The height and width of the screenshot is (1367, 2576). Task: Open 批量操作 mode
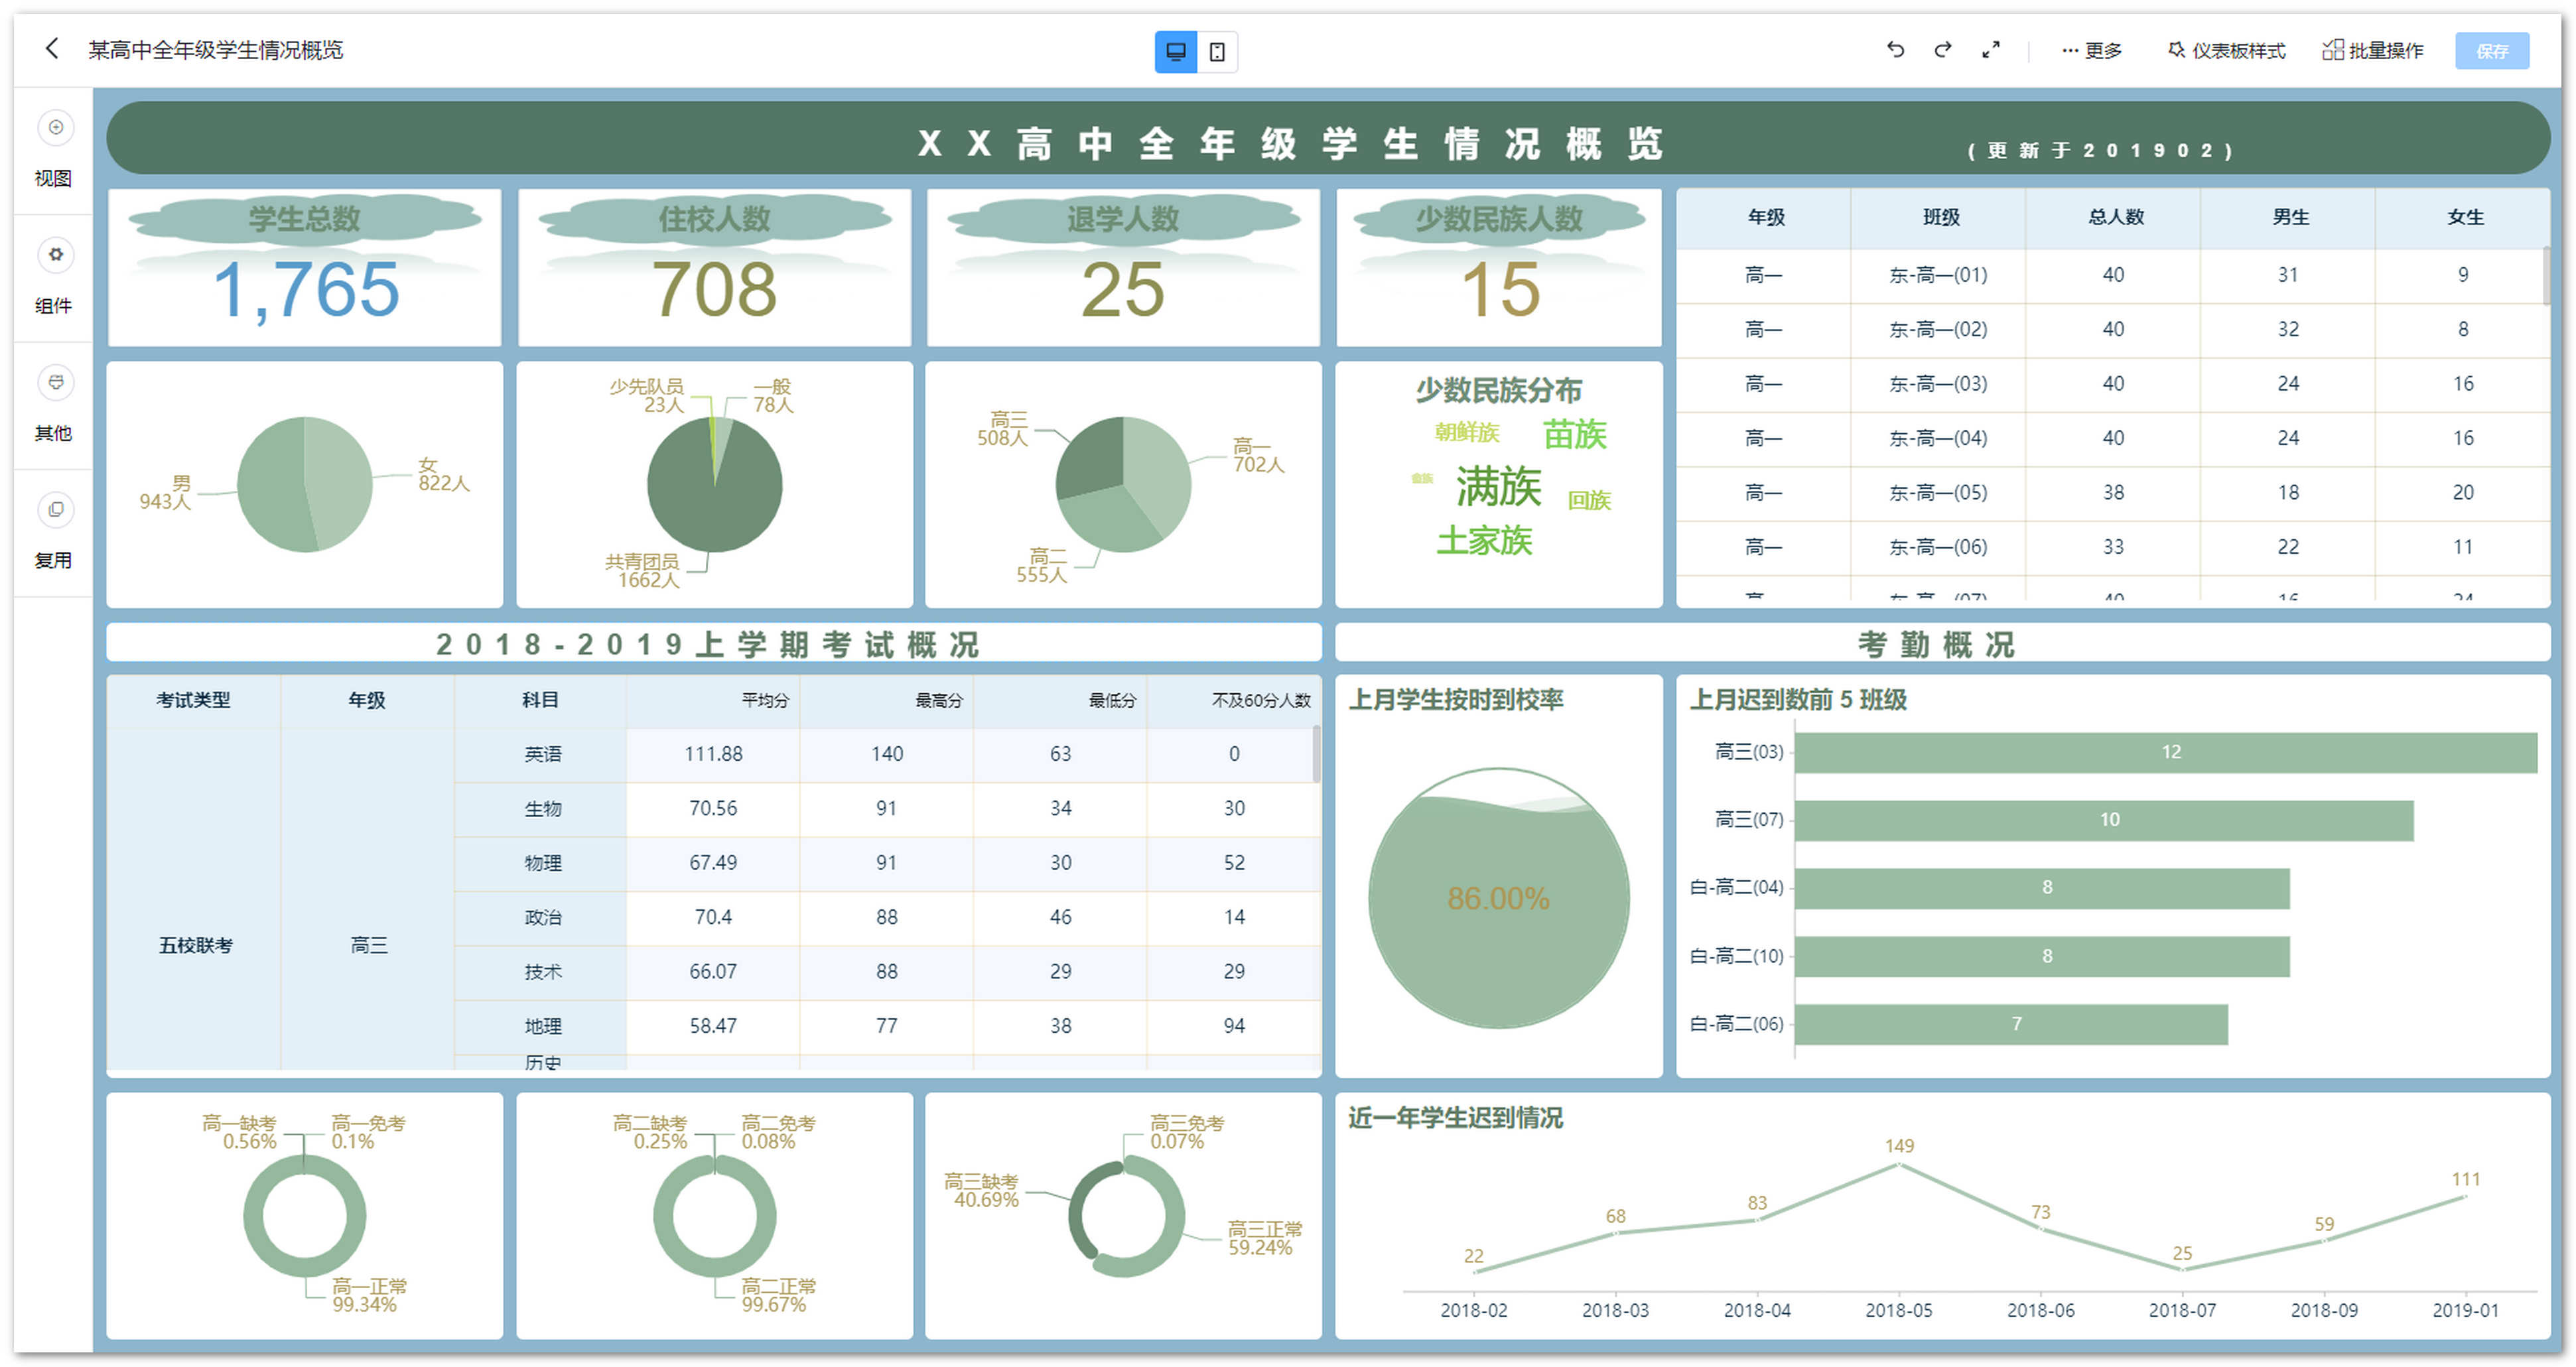(2372, 50)
